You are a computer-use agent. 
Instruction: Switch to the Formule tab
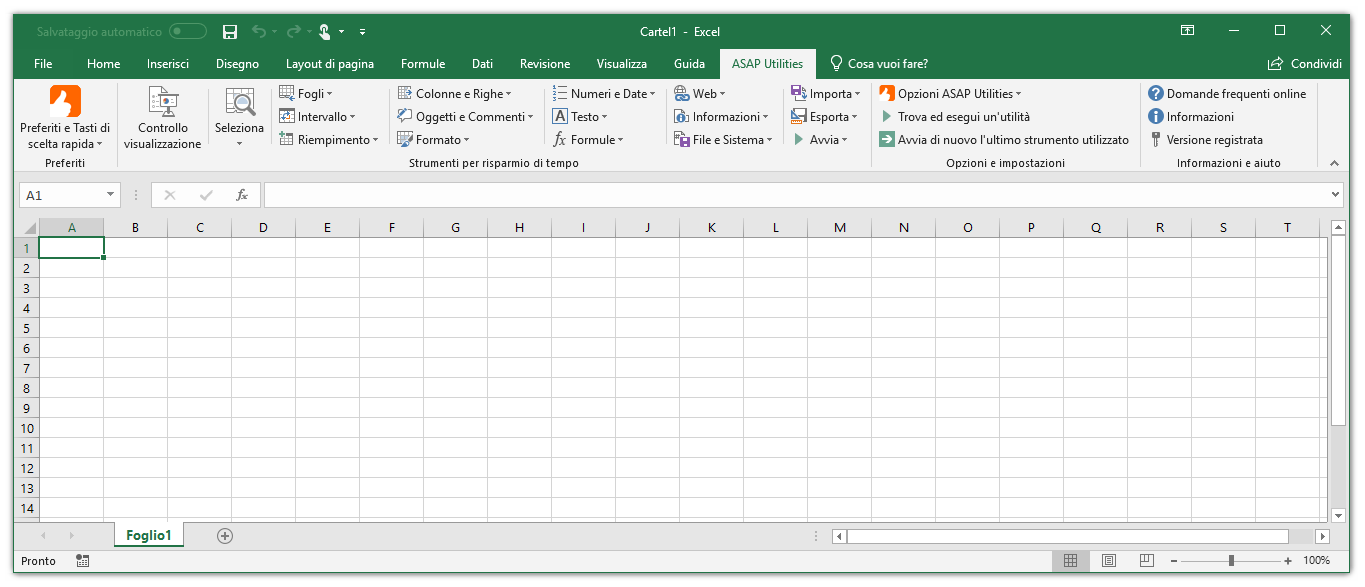pos(423,64)
